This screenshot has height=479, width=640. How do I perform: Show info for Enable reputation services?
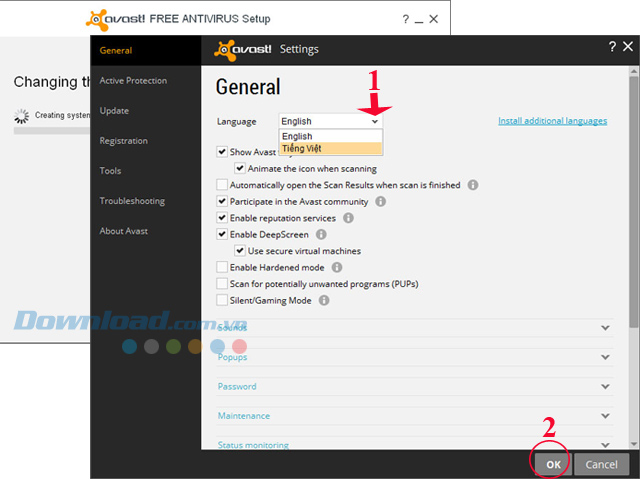click(x=348, y=218)
